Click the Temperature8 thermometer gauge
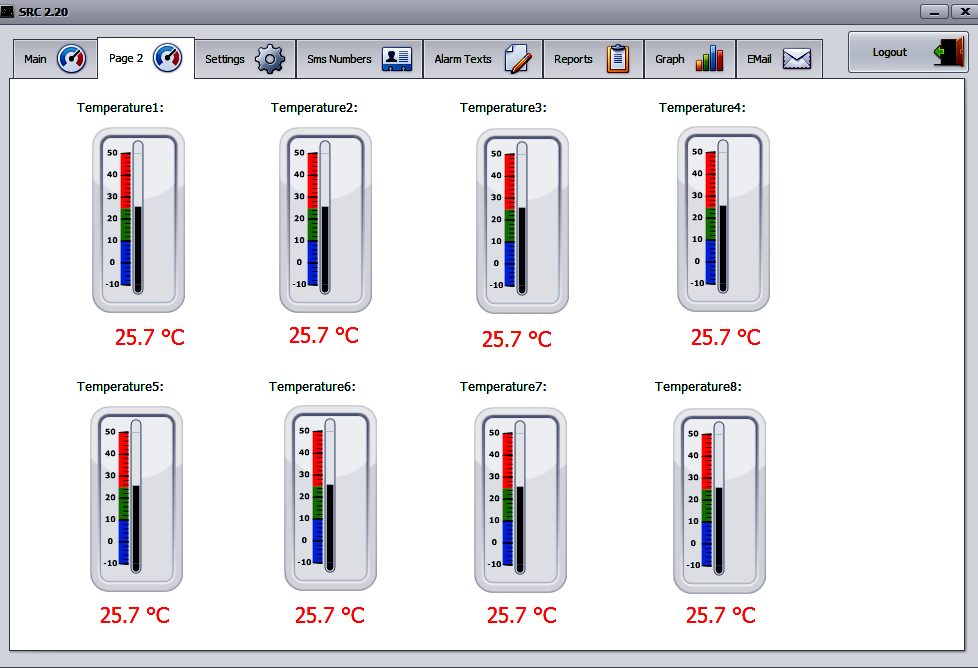This screenshot has height=668, width=978. (x=719, y=500)
